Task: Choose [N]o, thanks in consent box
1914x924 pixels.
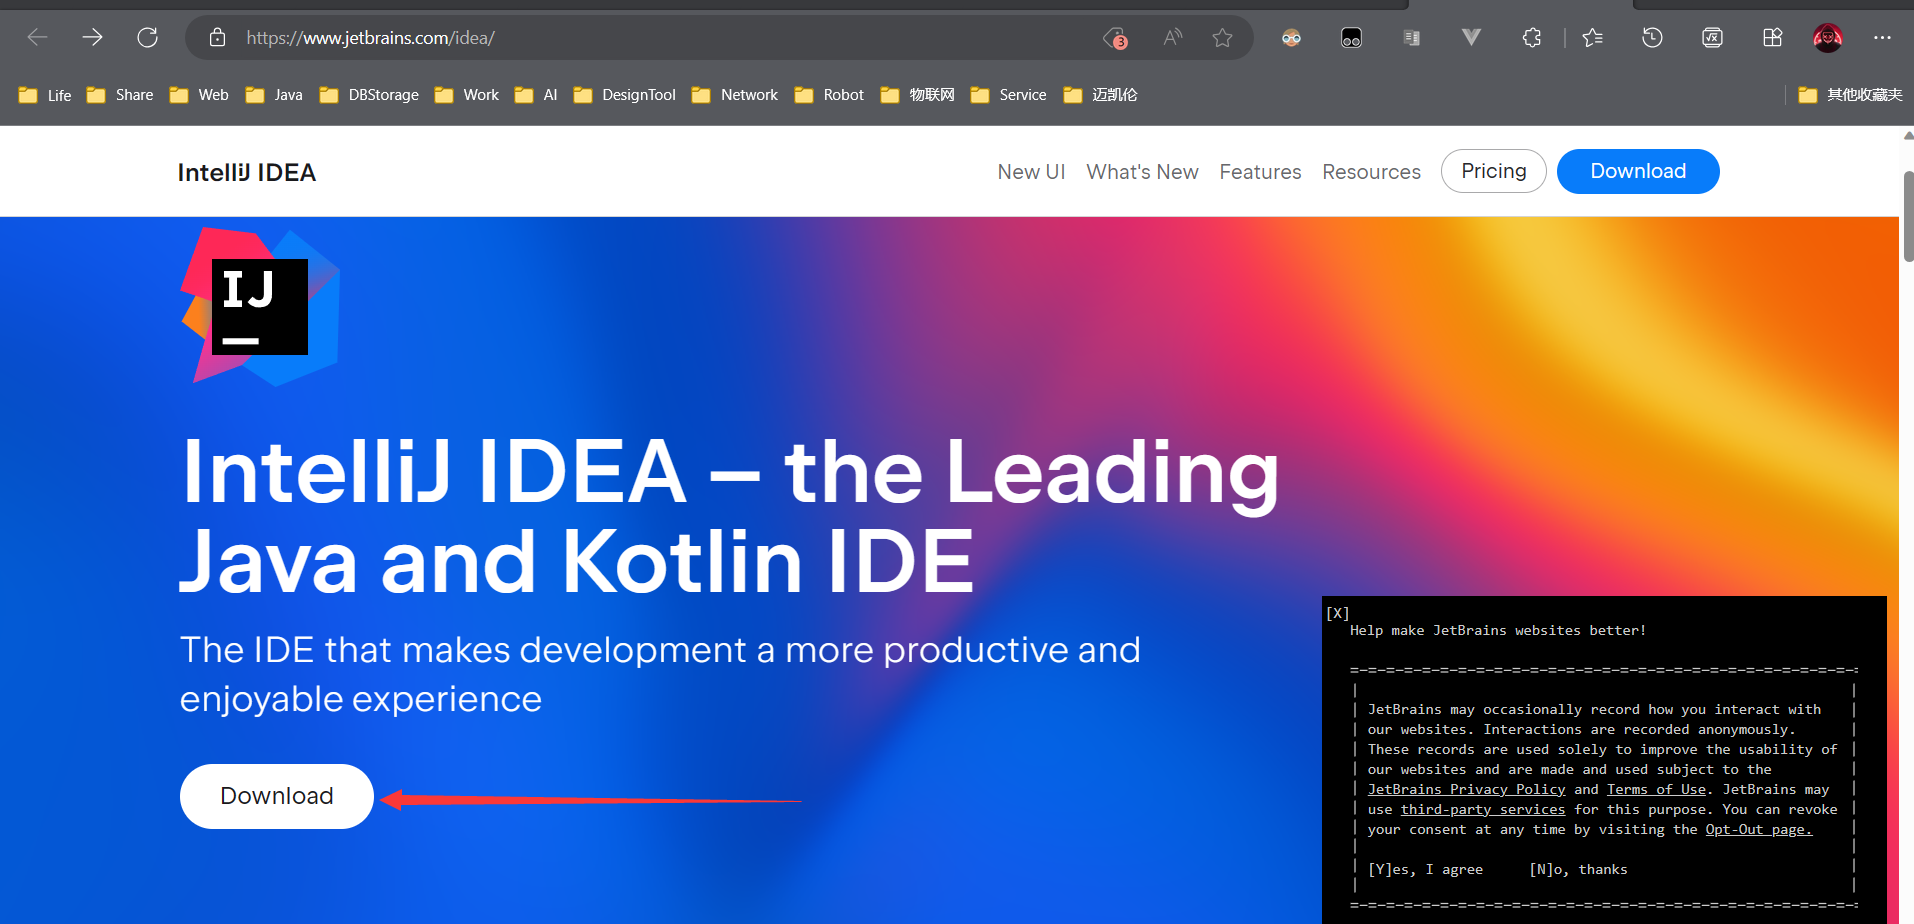Action: click(x=1578, y=869)
